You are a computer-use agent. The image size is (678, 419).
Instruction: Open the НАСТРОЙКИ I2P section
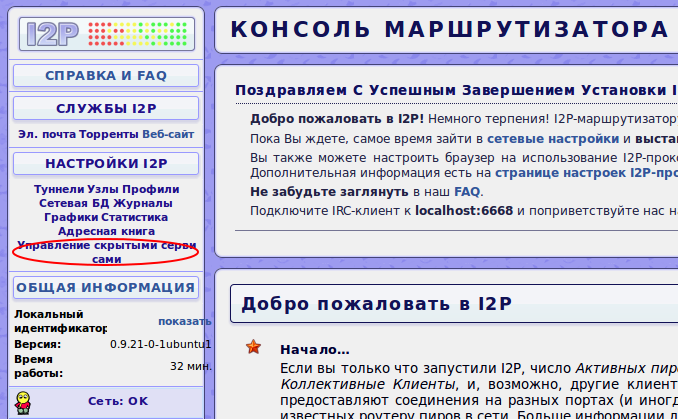(x=106, y=164)
